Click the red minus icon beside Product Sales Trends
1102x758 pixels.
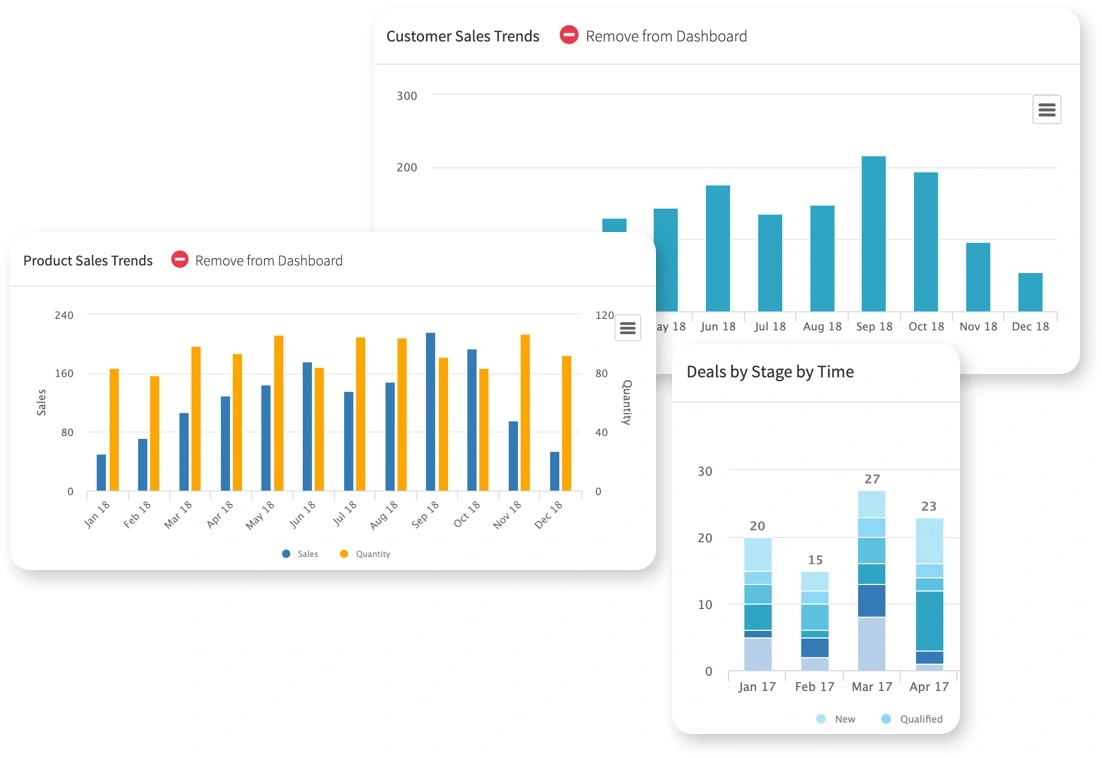[x=180, y=259]
